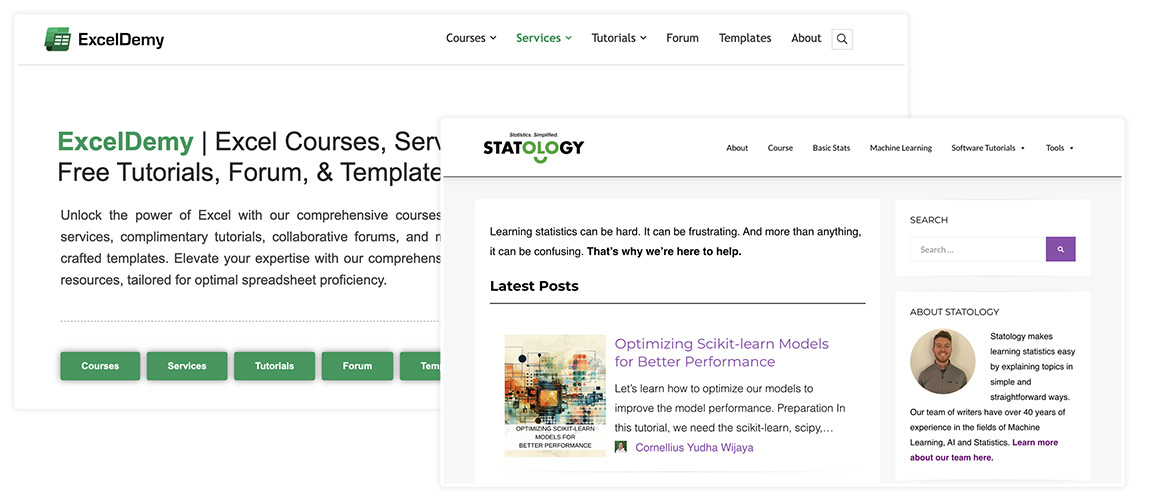The width and height of the screenshot is (1150, 502).
Task: Open Templates in ExcelDemy navigation
Action: (x=744, y=38)
